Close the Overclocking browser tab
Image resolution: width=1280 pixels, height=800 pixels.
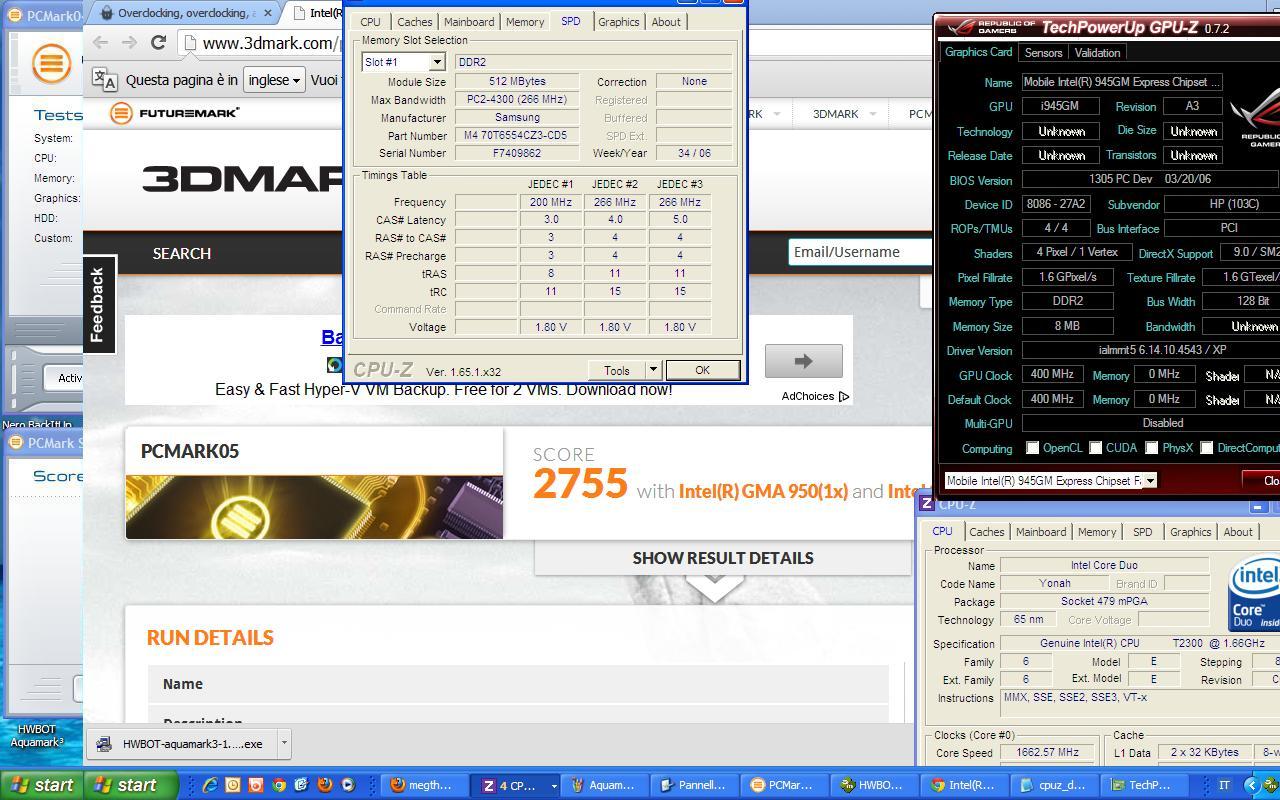[x=267, y=13]
